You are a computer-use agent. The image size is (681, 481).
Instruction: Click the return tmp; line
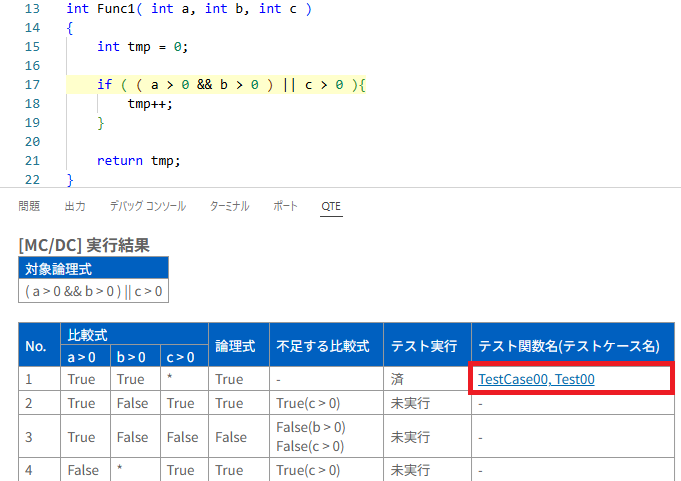(x=138, y=161)
